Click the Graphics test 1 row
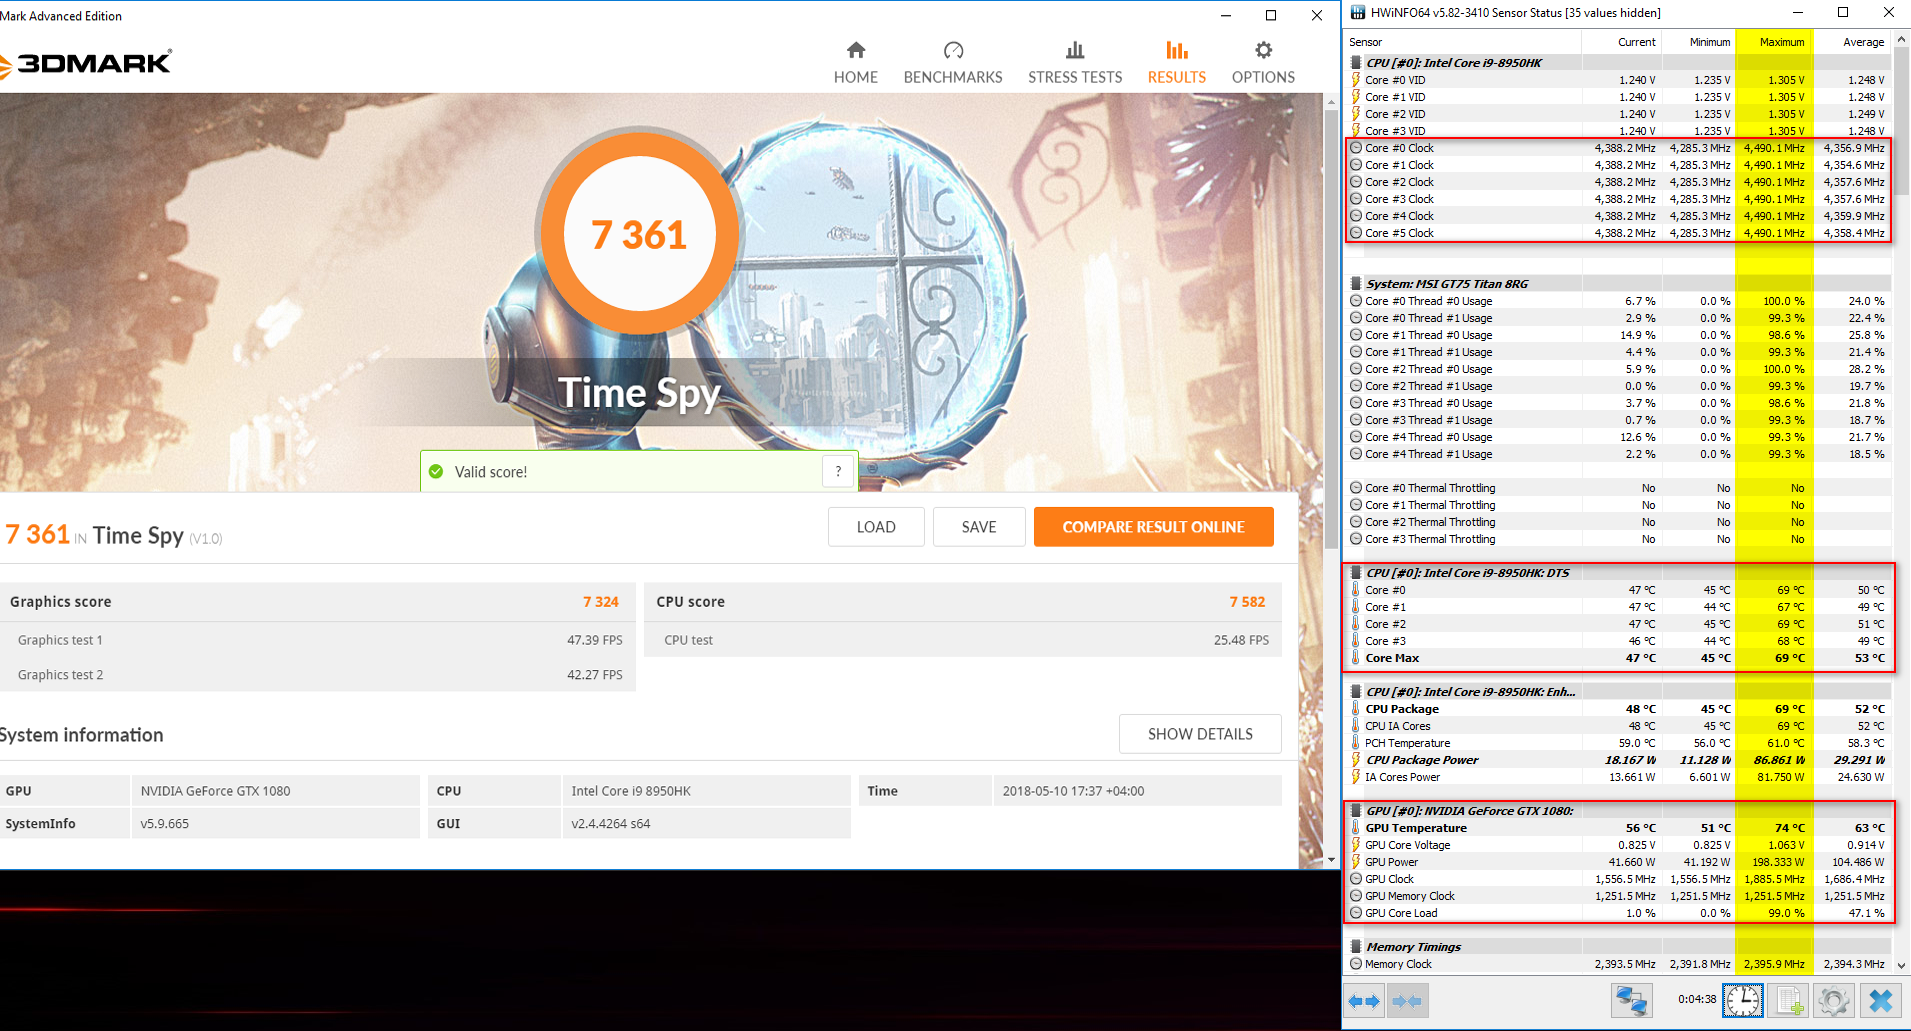 (x=318, y=640)
